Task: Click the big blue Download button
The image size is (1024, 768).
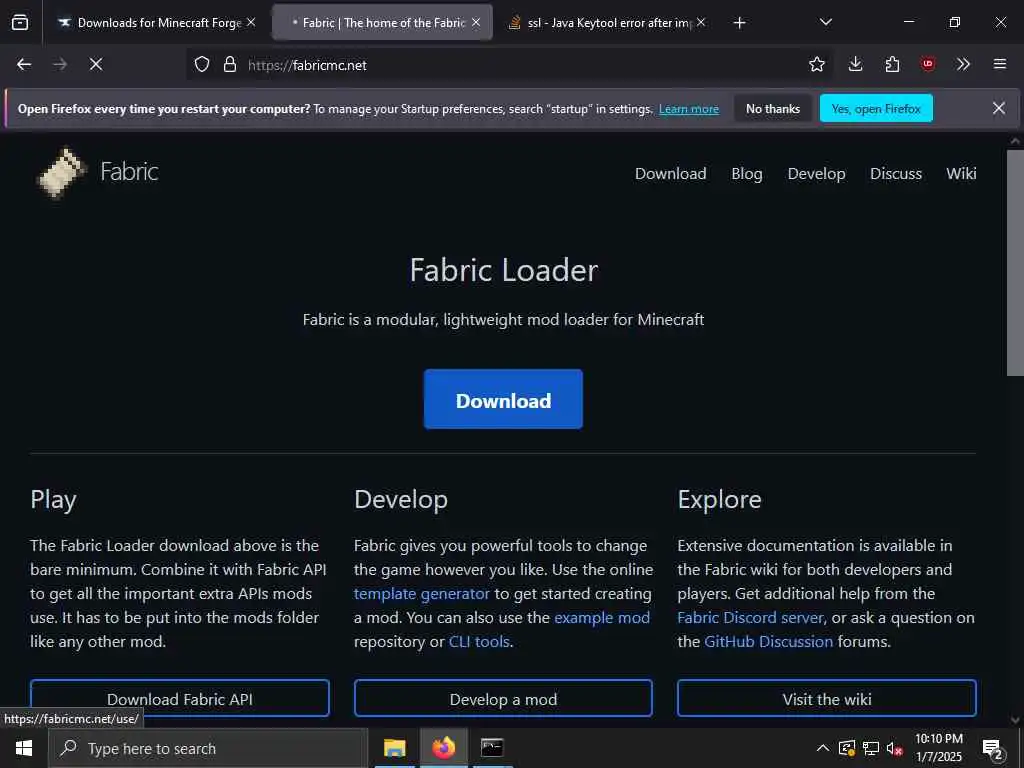Action: [x=503, y=399]
